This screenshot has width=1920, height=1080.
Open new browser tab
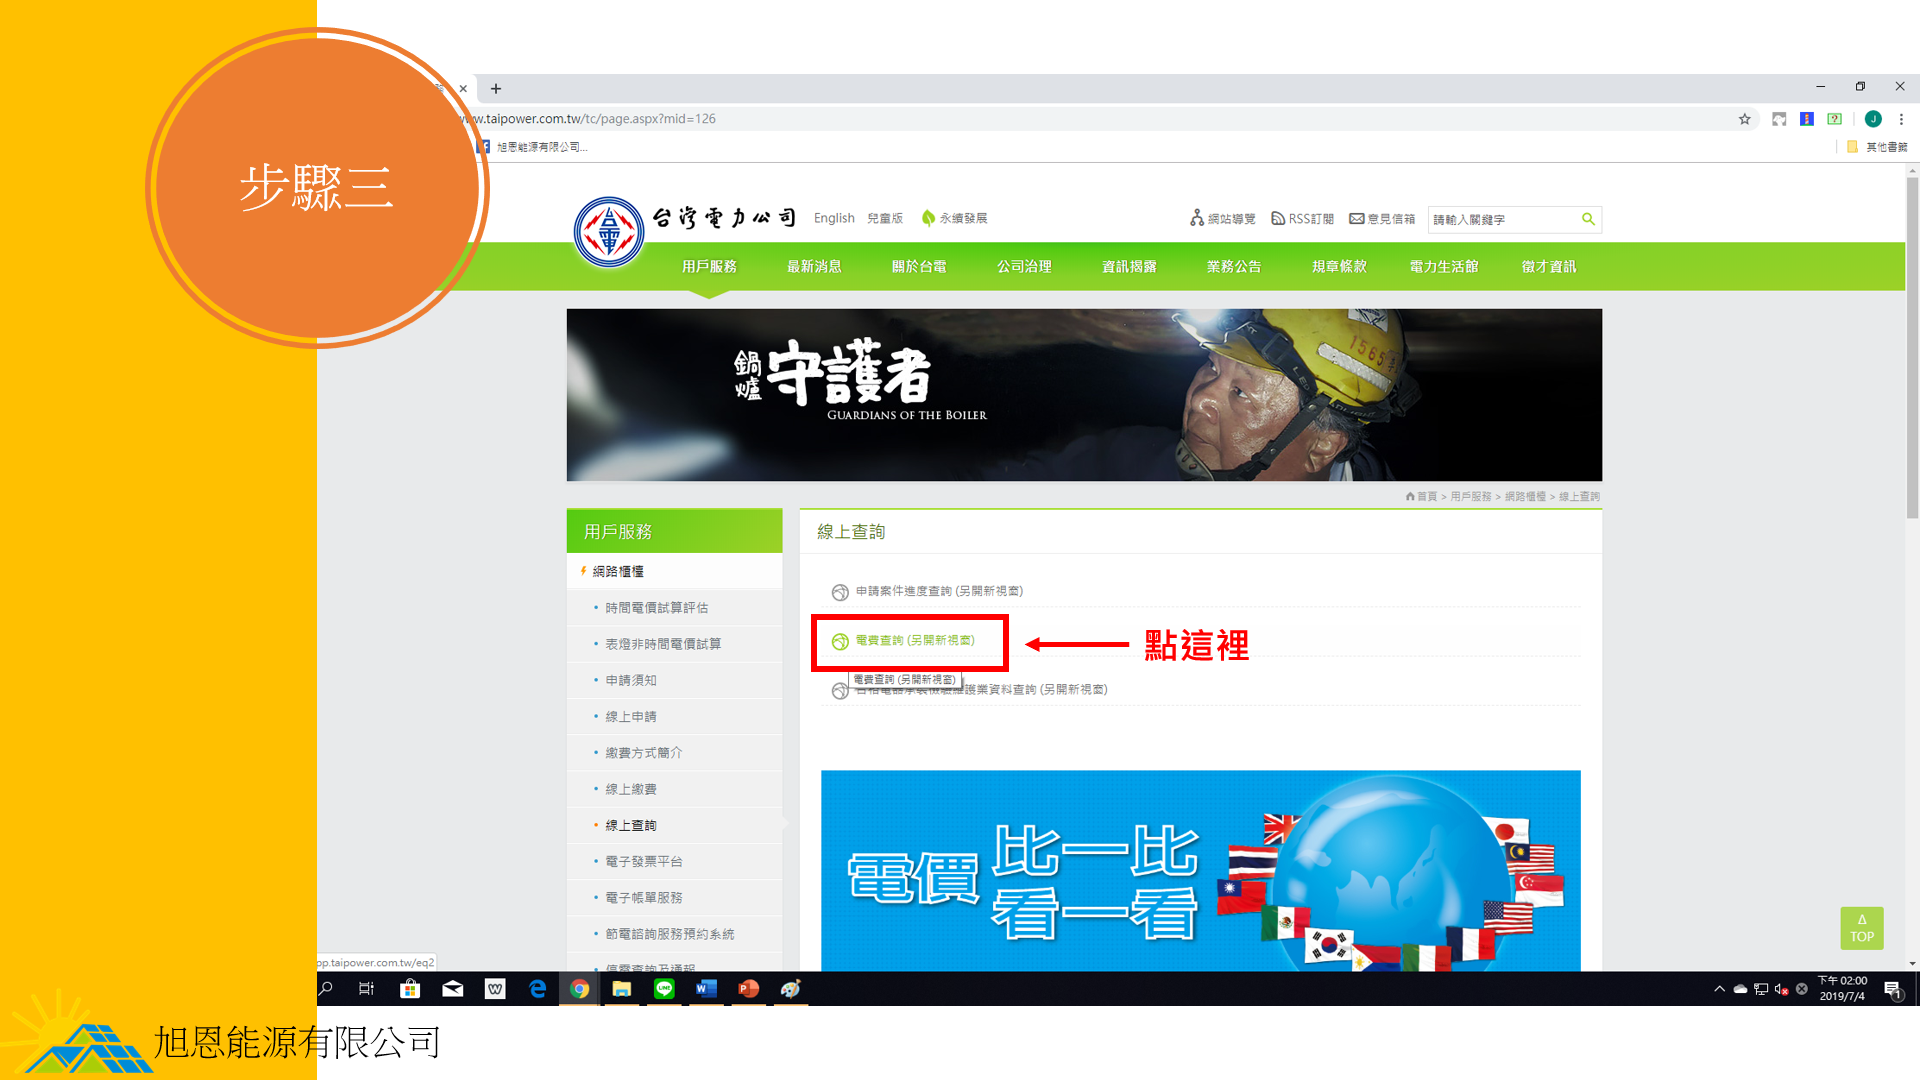[x=496, y=88]
